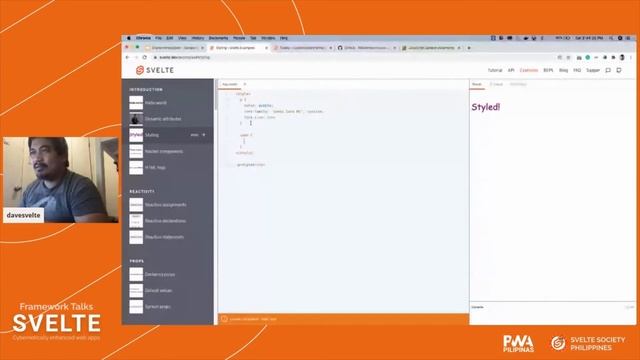Click the Dynamic attributes thumbnail image
The height and width of the screenshot is (360, 640).
(x=136, y=119)
